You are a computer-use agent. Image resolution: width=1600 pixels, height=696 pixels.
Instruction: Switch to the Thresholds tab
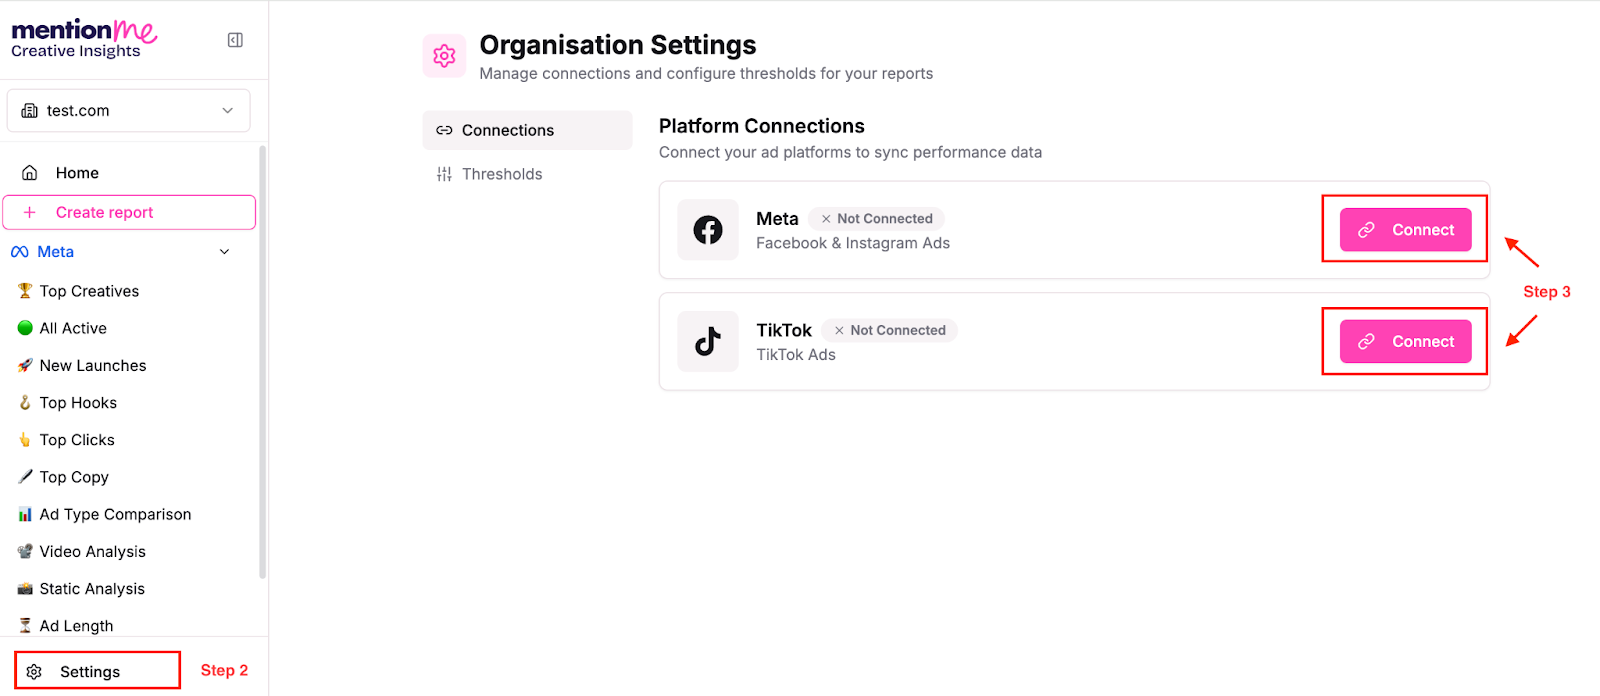pos(502,173)
